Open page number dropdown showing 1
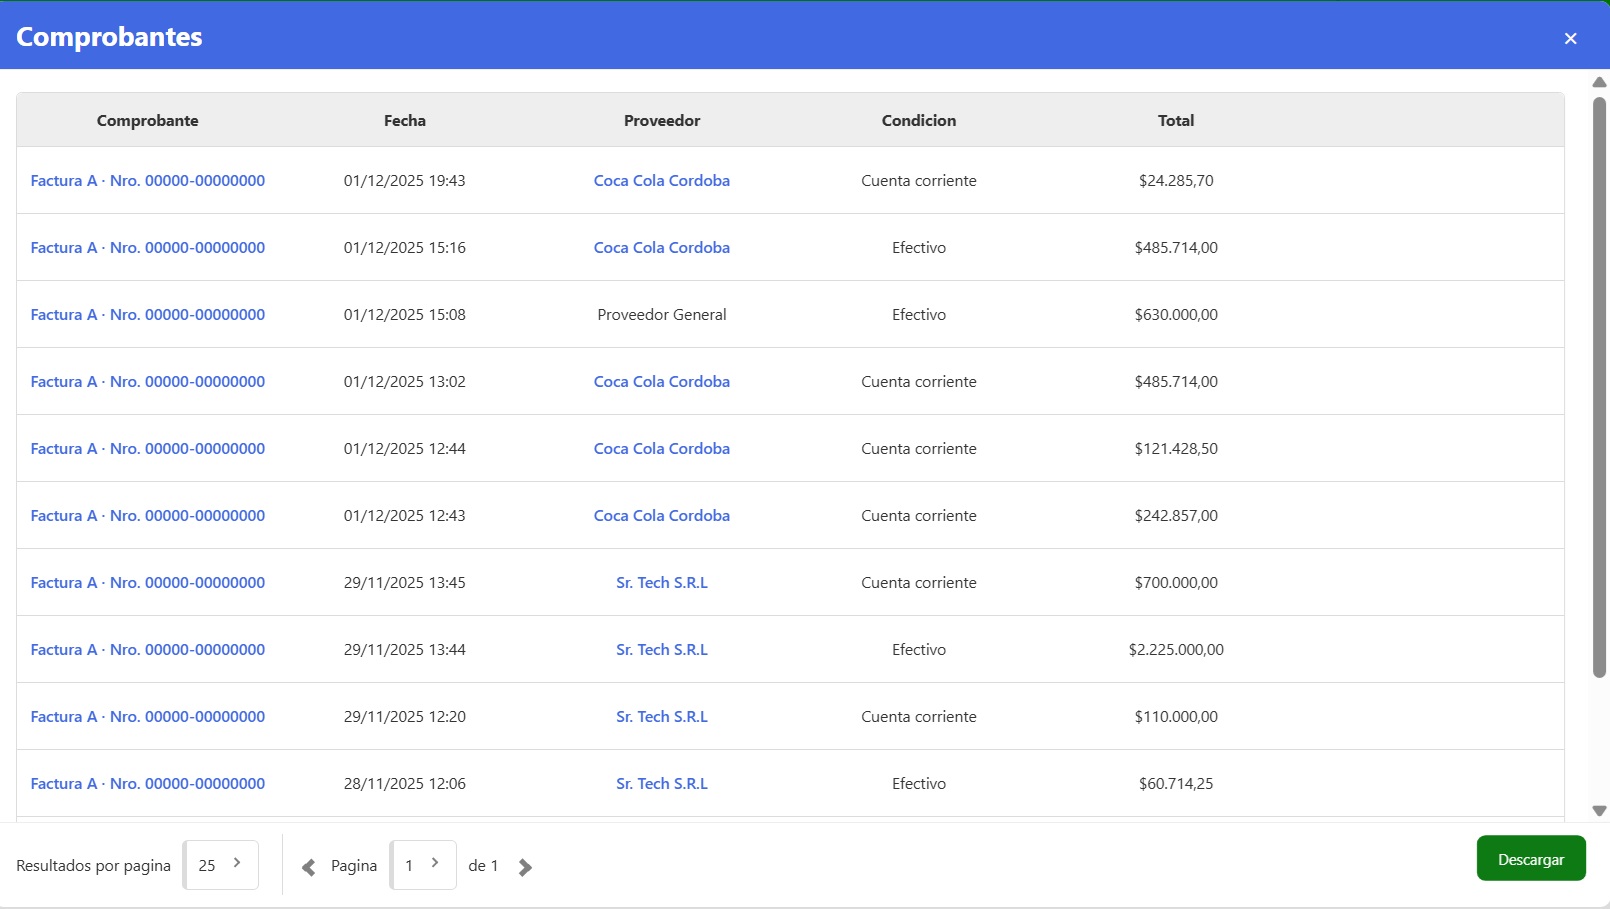Screen dimensions: 1610x909 click(423, 865)
